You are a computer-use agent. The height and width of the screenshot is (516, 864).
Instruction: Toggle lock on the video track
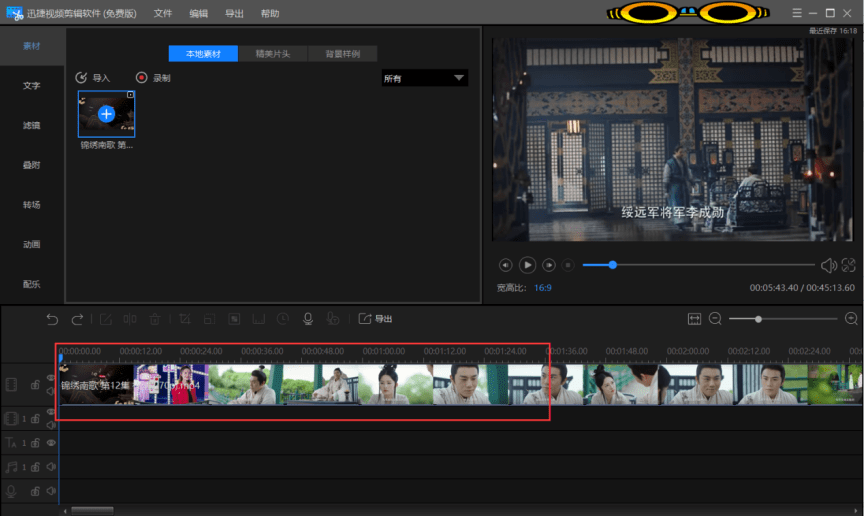click(x=35, y=386)
